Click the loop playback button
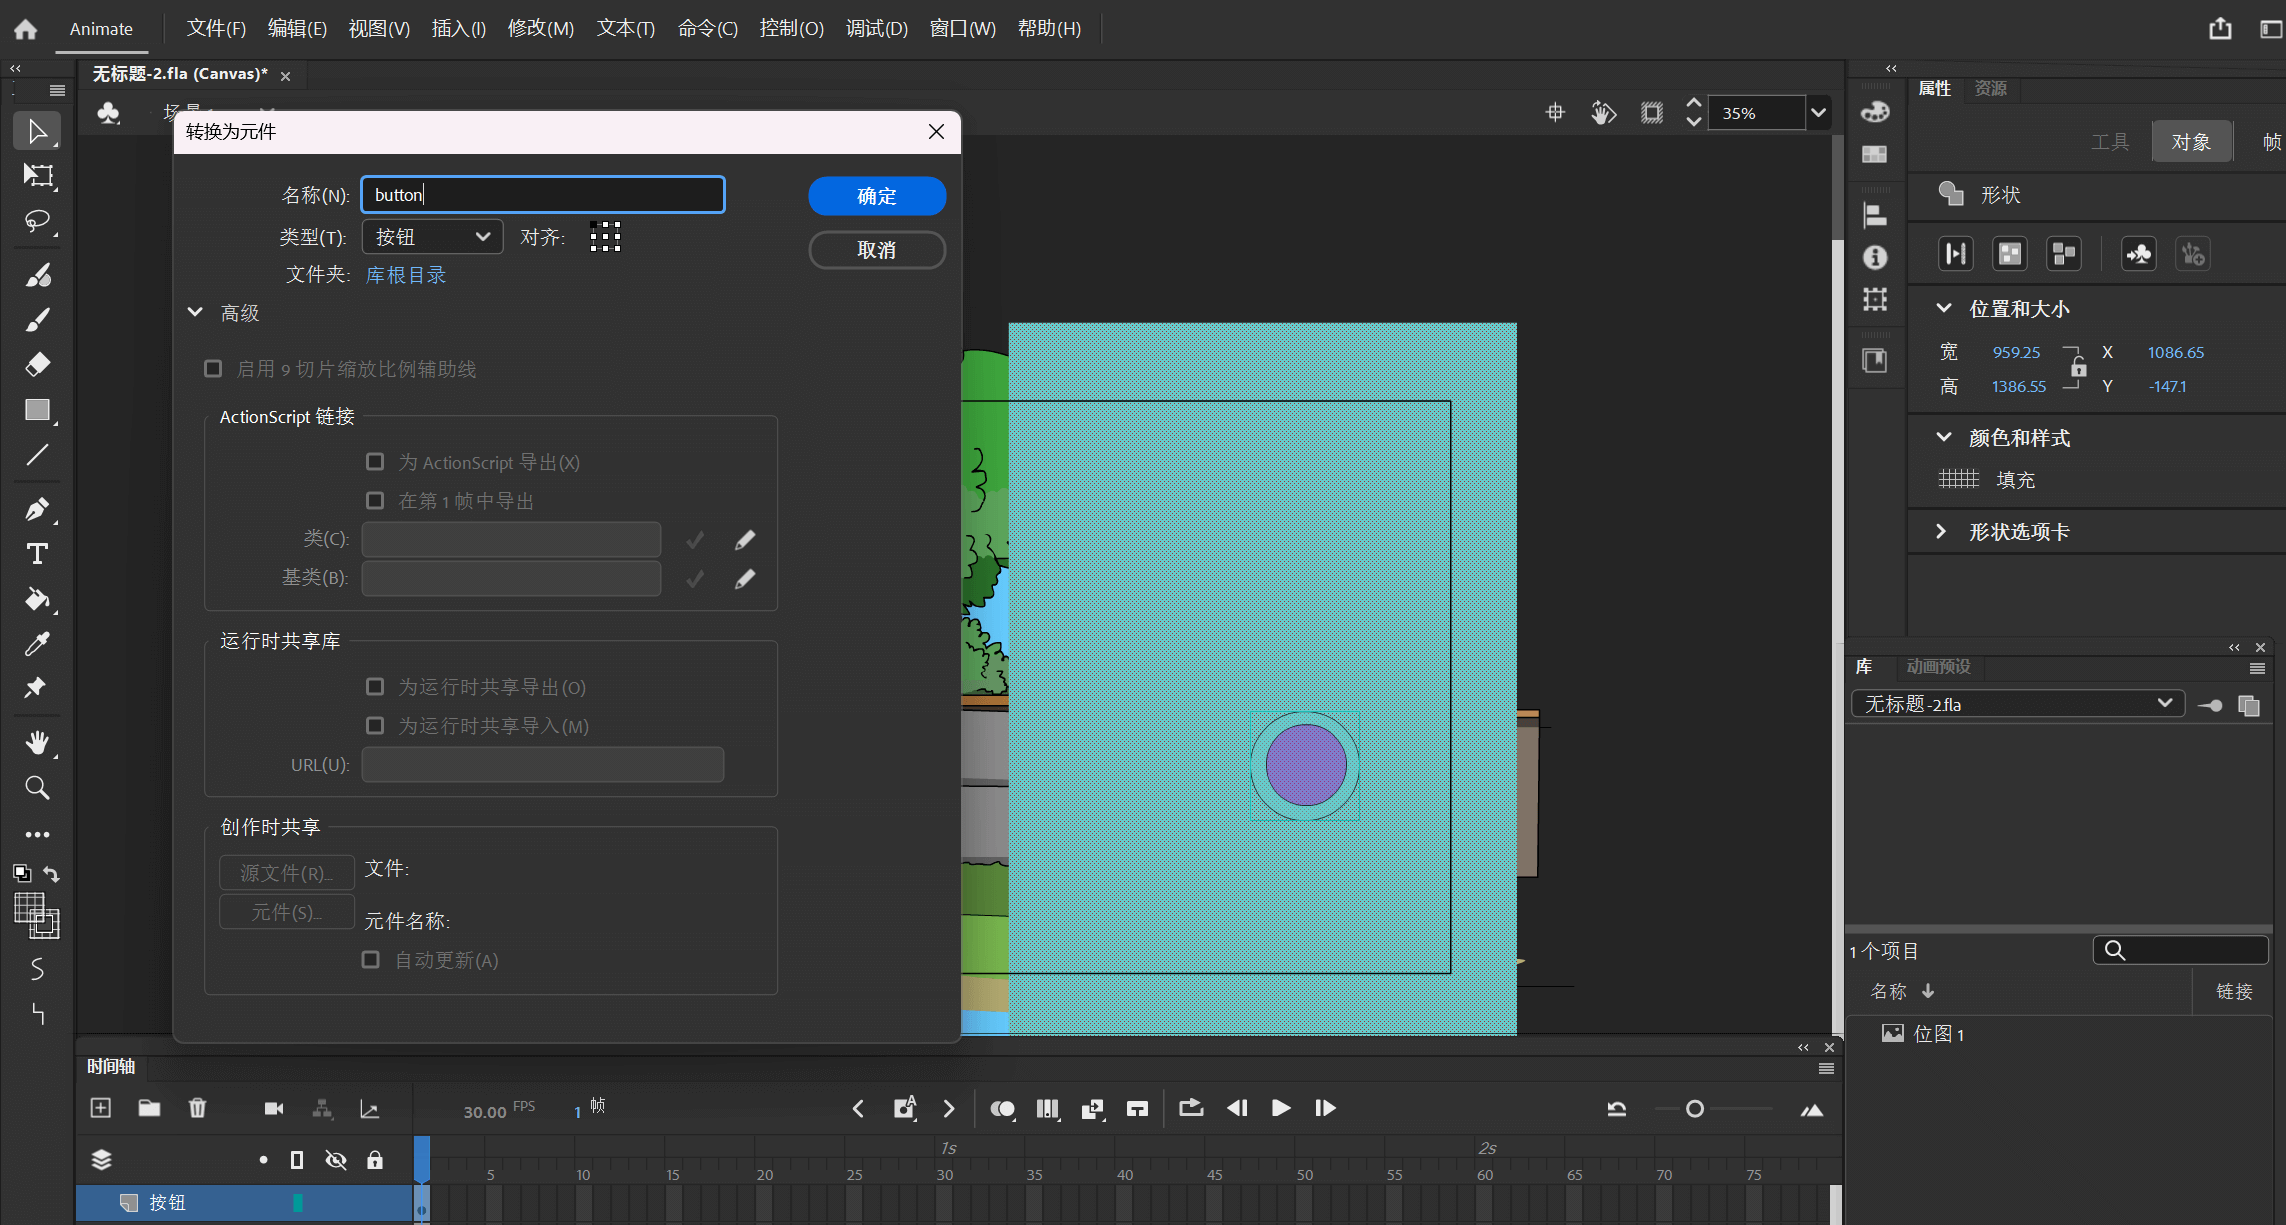2286x1225 pixels. pyautogui.click(x=1190, y=1108)
